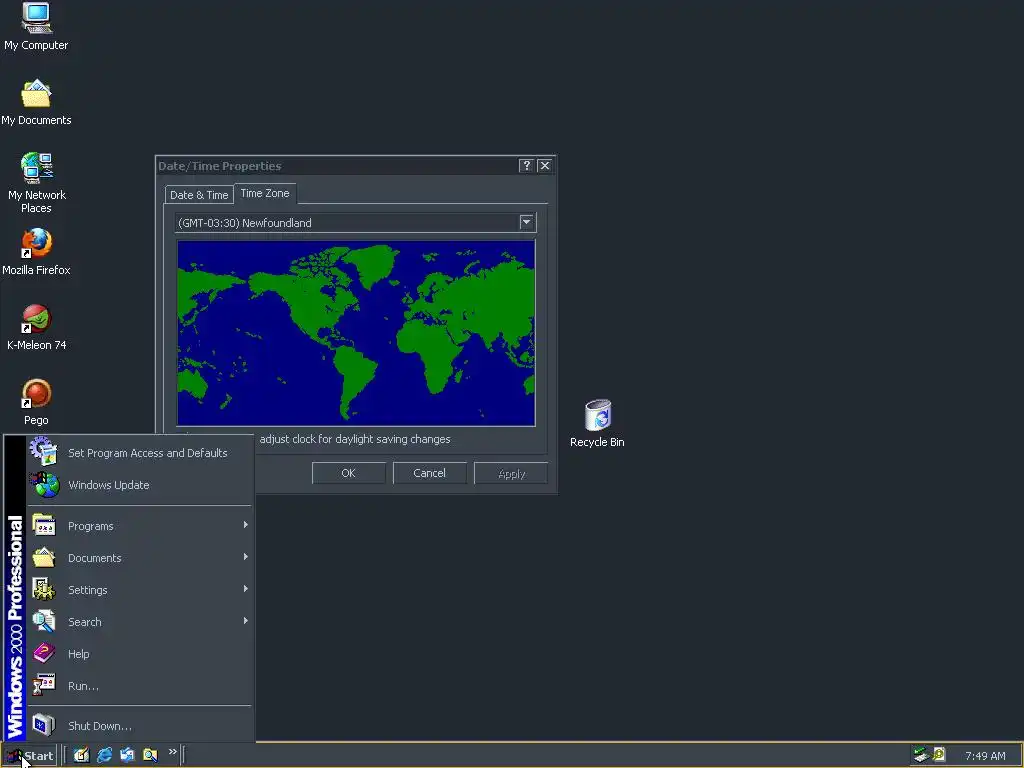Viewport: 1024px width, 768px height.
Task: Open the My Computer desktop icon
Action: 36,27
